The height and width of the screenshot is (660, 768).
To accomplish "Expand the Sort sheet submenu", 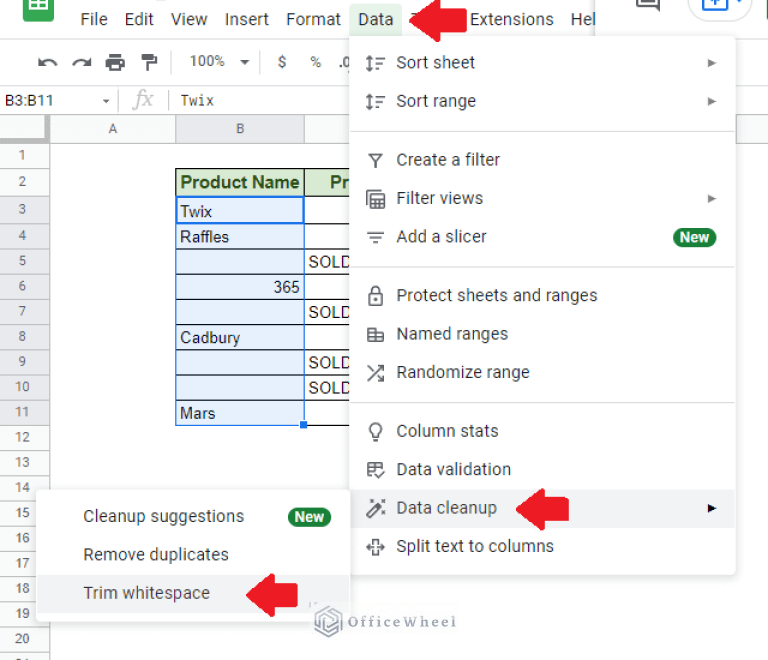I will [712, 63].
